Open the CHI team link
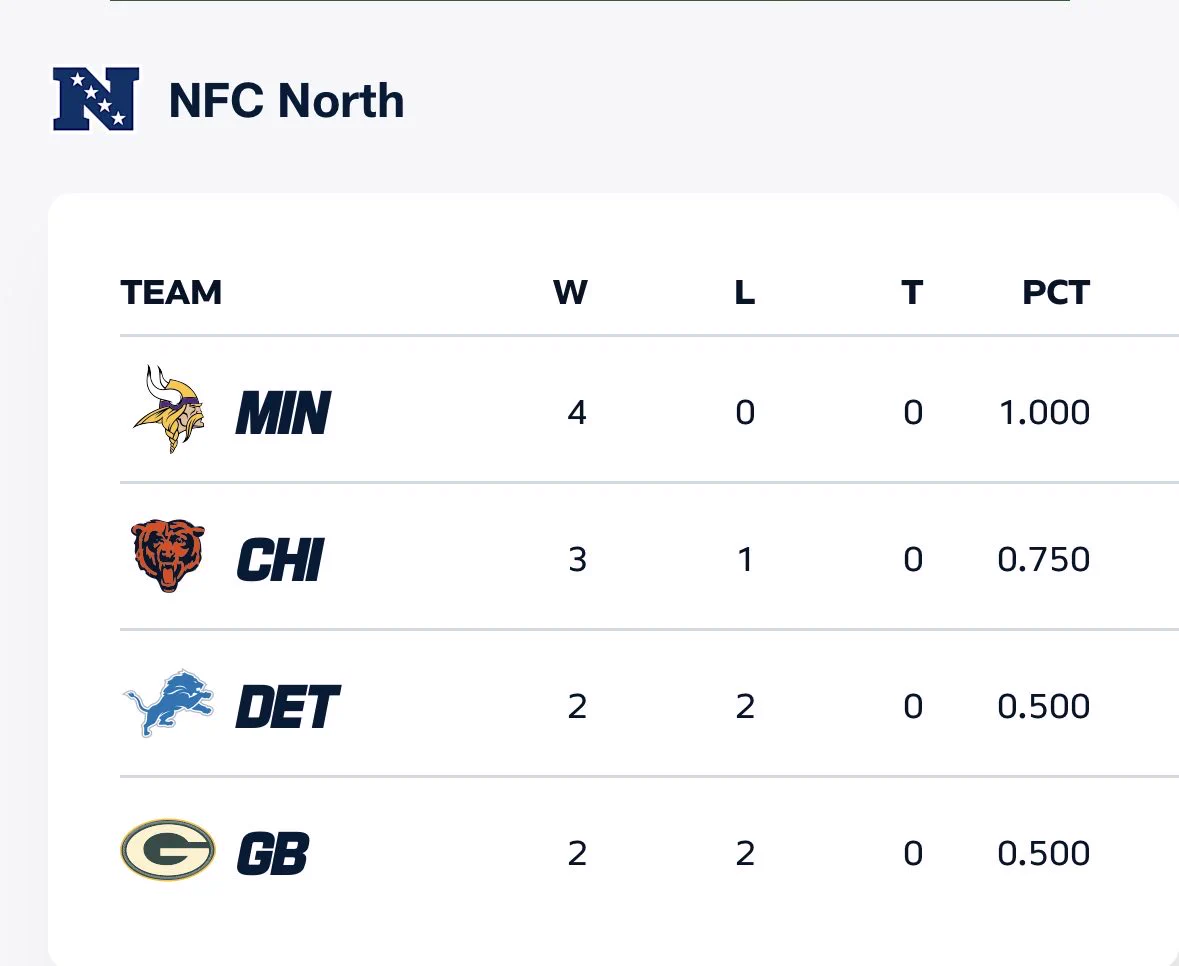Viewport: 1179px width, 966px height. point(280,559)
